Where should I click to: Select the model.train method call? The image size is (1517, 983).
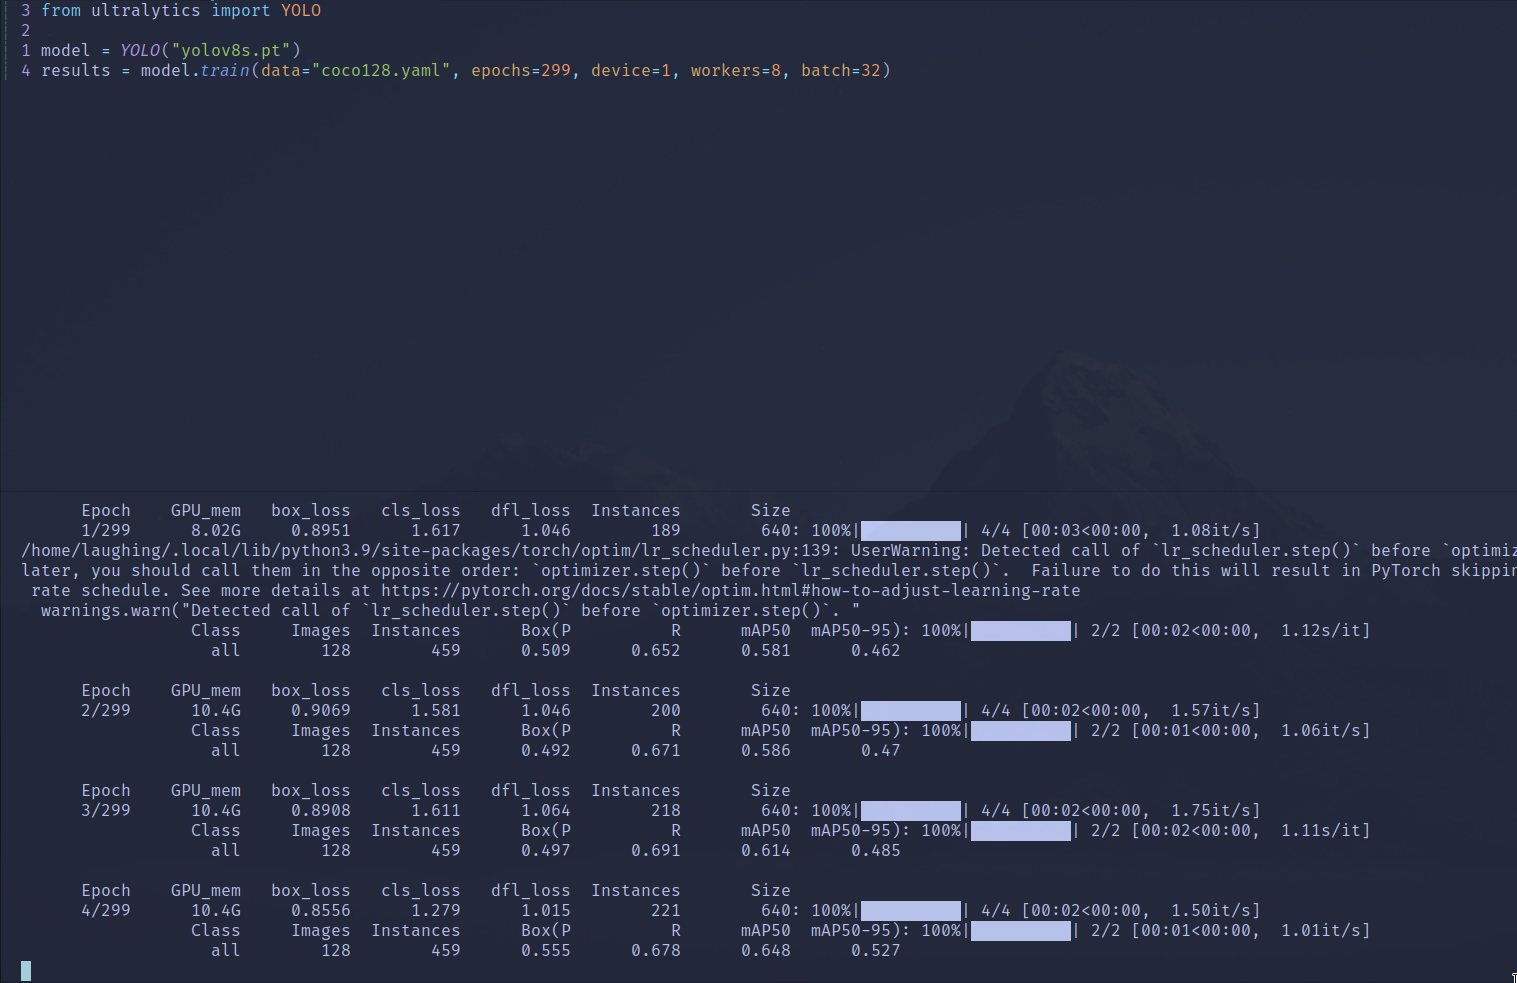[x=195, y=70]
